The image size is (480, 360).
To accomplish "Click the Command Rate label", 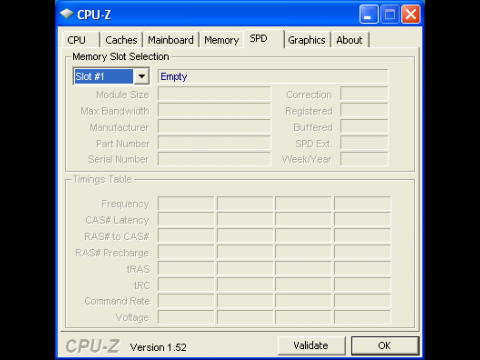I will coord(117,301).
